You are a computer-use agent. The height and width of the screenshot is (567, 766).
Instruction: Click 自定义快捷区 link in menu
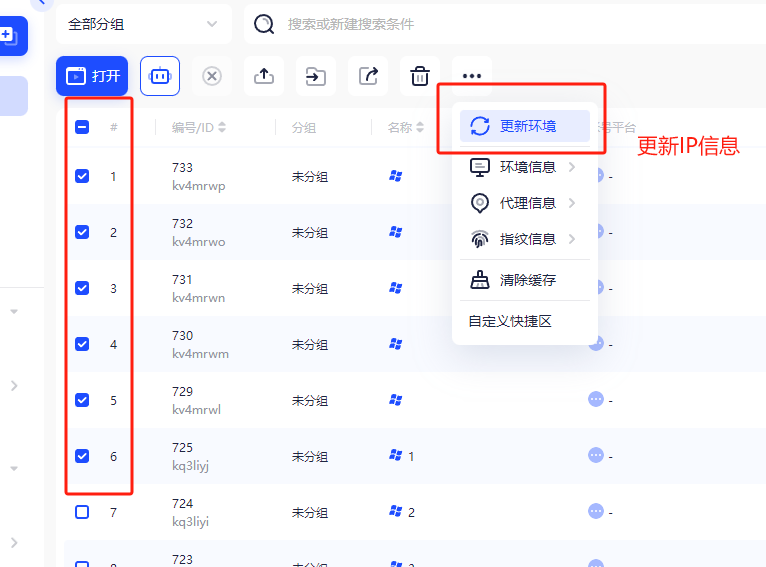pyautogui.click(x=510, y=321)
